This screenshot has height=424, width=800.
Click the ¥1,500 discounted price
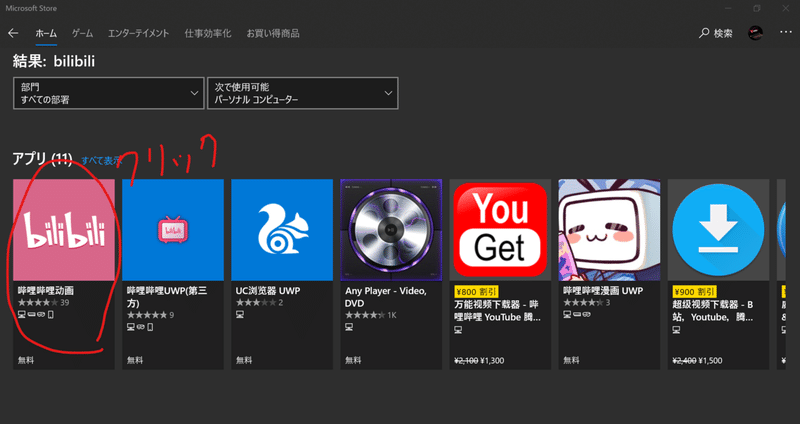(711, 361)
